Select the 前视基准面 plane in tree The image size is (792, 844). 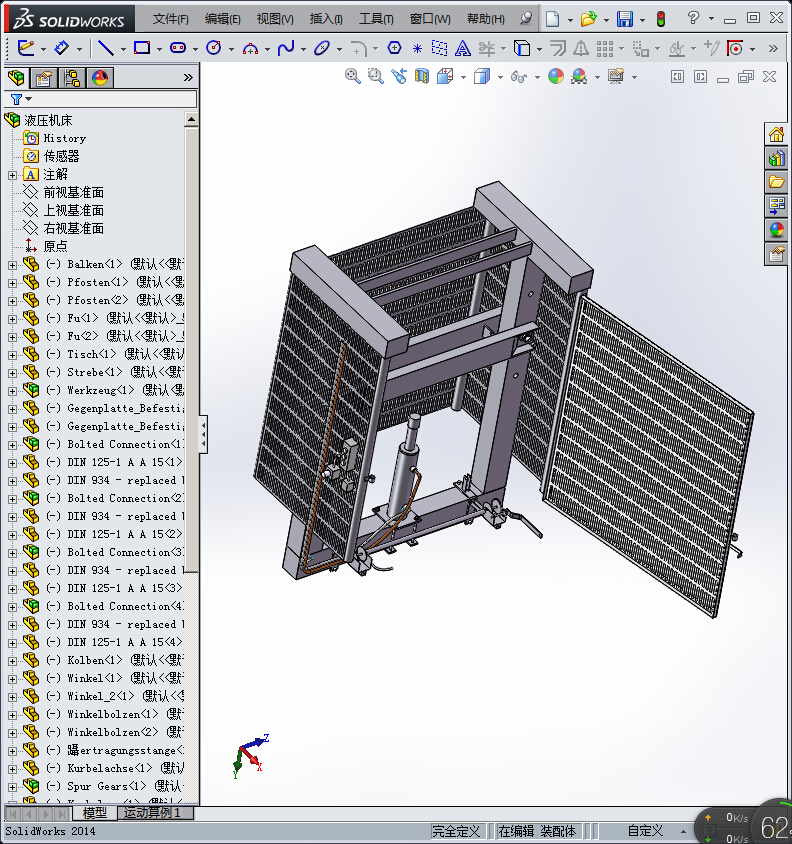(x=73, y=192)
